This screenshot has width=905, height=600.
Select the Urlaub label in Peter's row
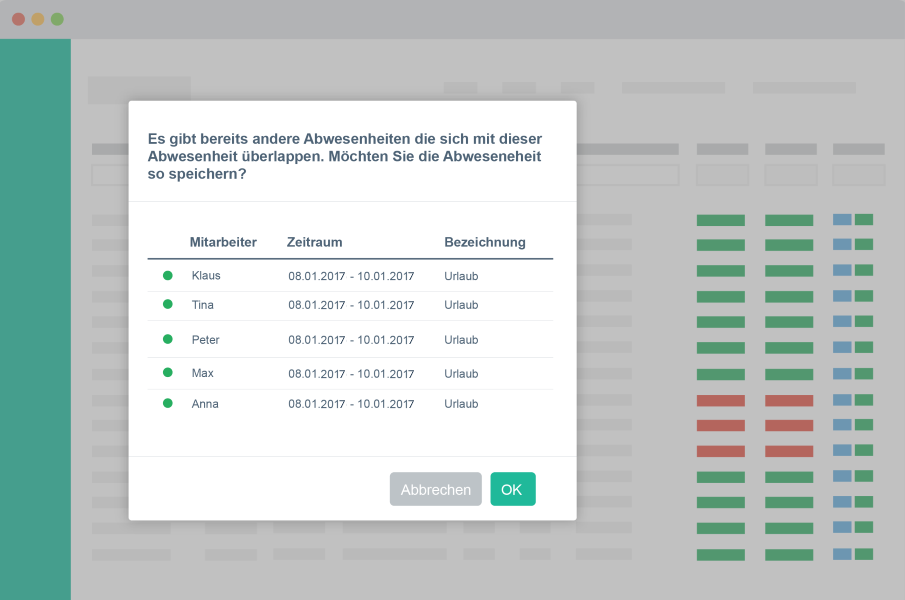point(460,339)
